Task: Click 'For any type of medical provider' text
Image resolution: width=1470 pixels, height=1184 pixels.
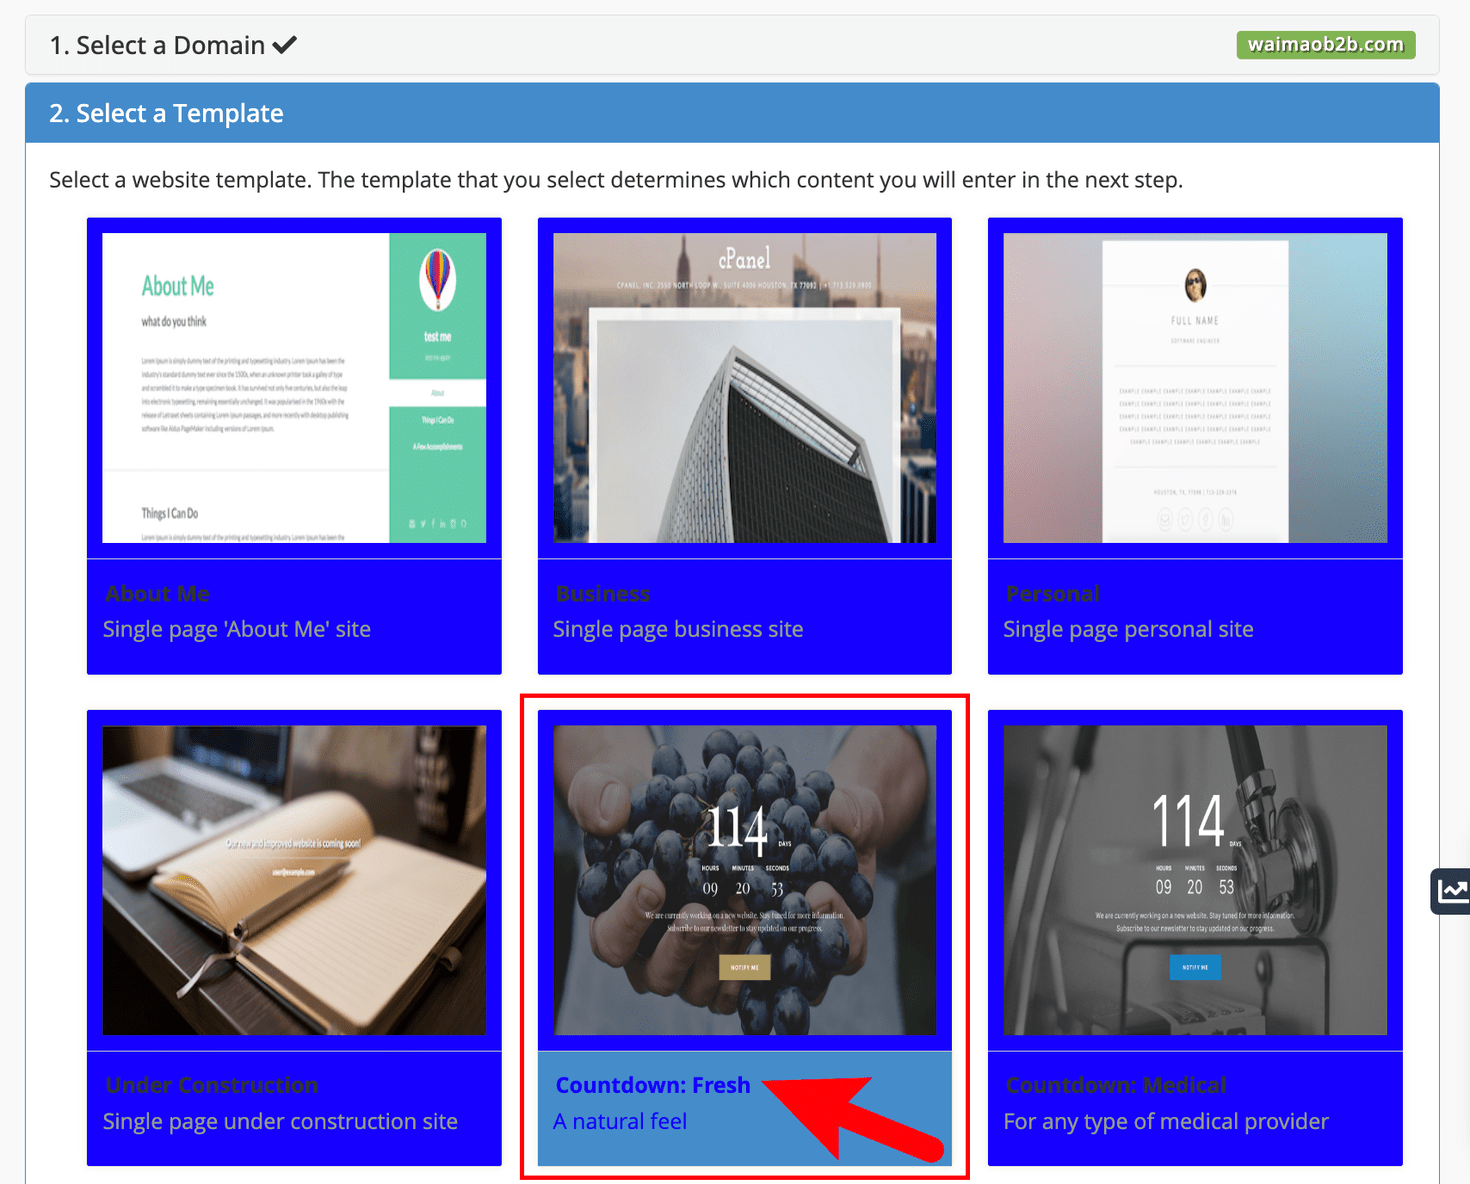Action: tap(1166, 1121)
